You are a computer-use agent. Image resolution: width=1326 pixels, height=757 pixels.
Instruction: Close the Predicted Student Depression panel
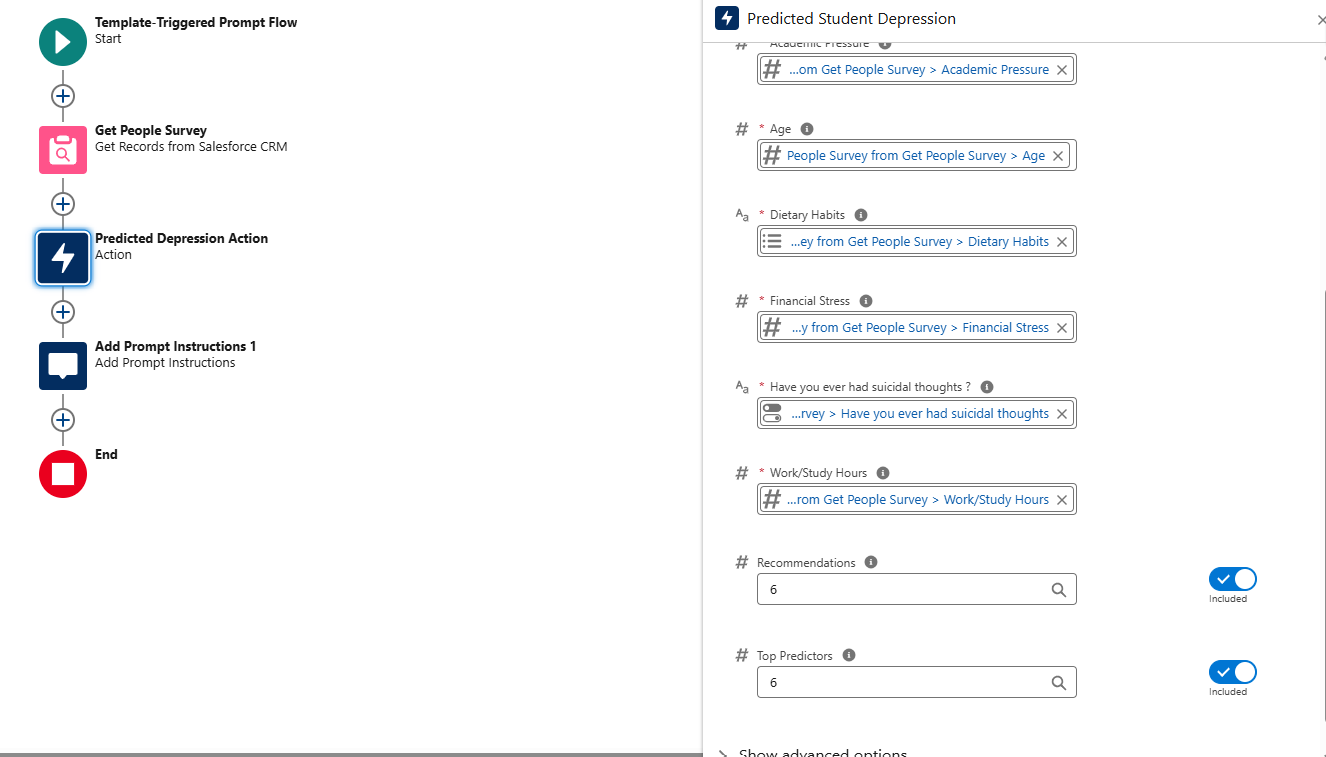click(1320, 19)
